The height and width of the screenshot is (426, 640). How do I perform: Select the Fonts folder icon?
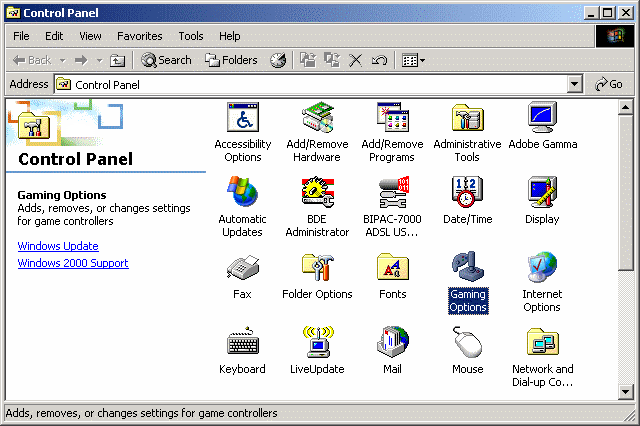(x=393, y=267)
